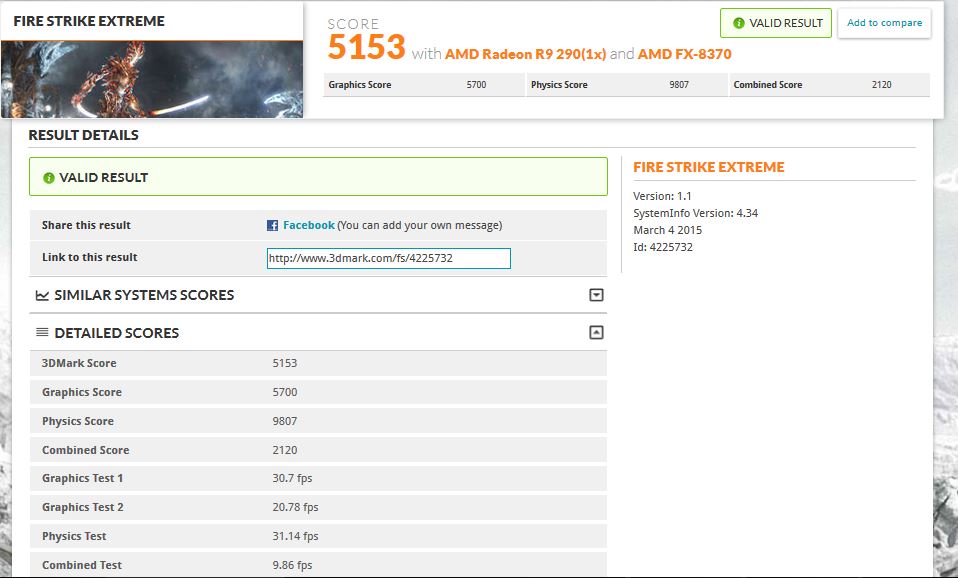The width and height of the screenshot is (958, 578).
Task: Click the chart icon beside SIMILAR SYSTEMS SCORES
Action: (x=42, y=296)
